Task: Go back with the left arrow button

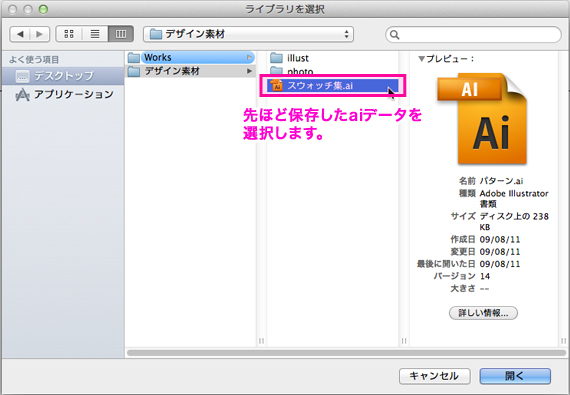Action: point(20,34)
